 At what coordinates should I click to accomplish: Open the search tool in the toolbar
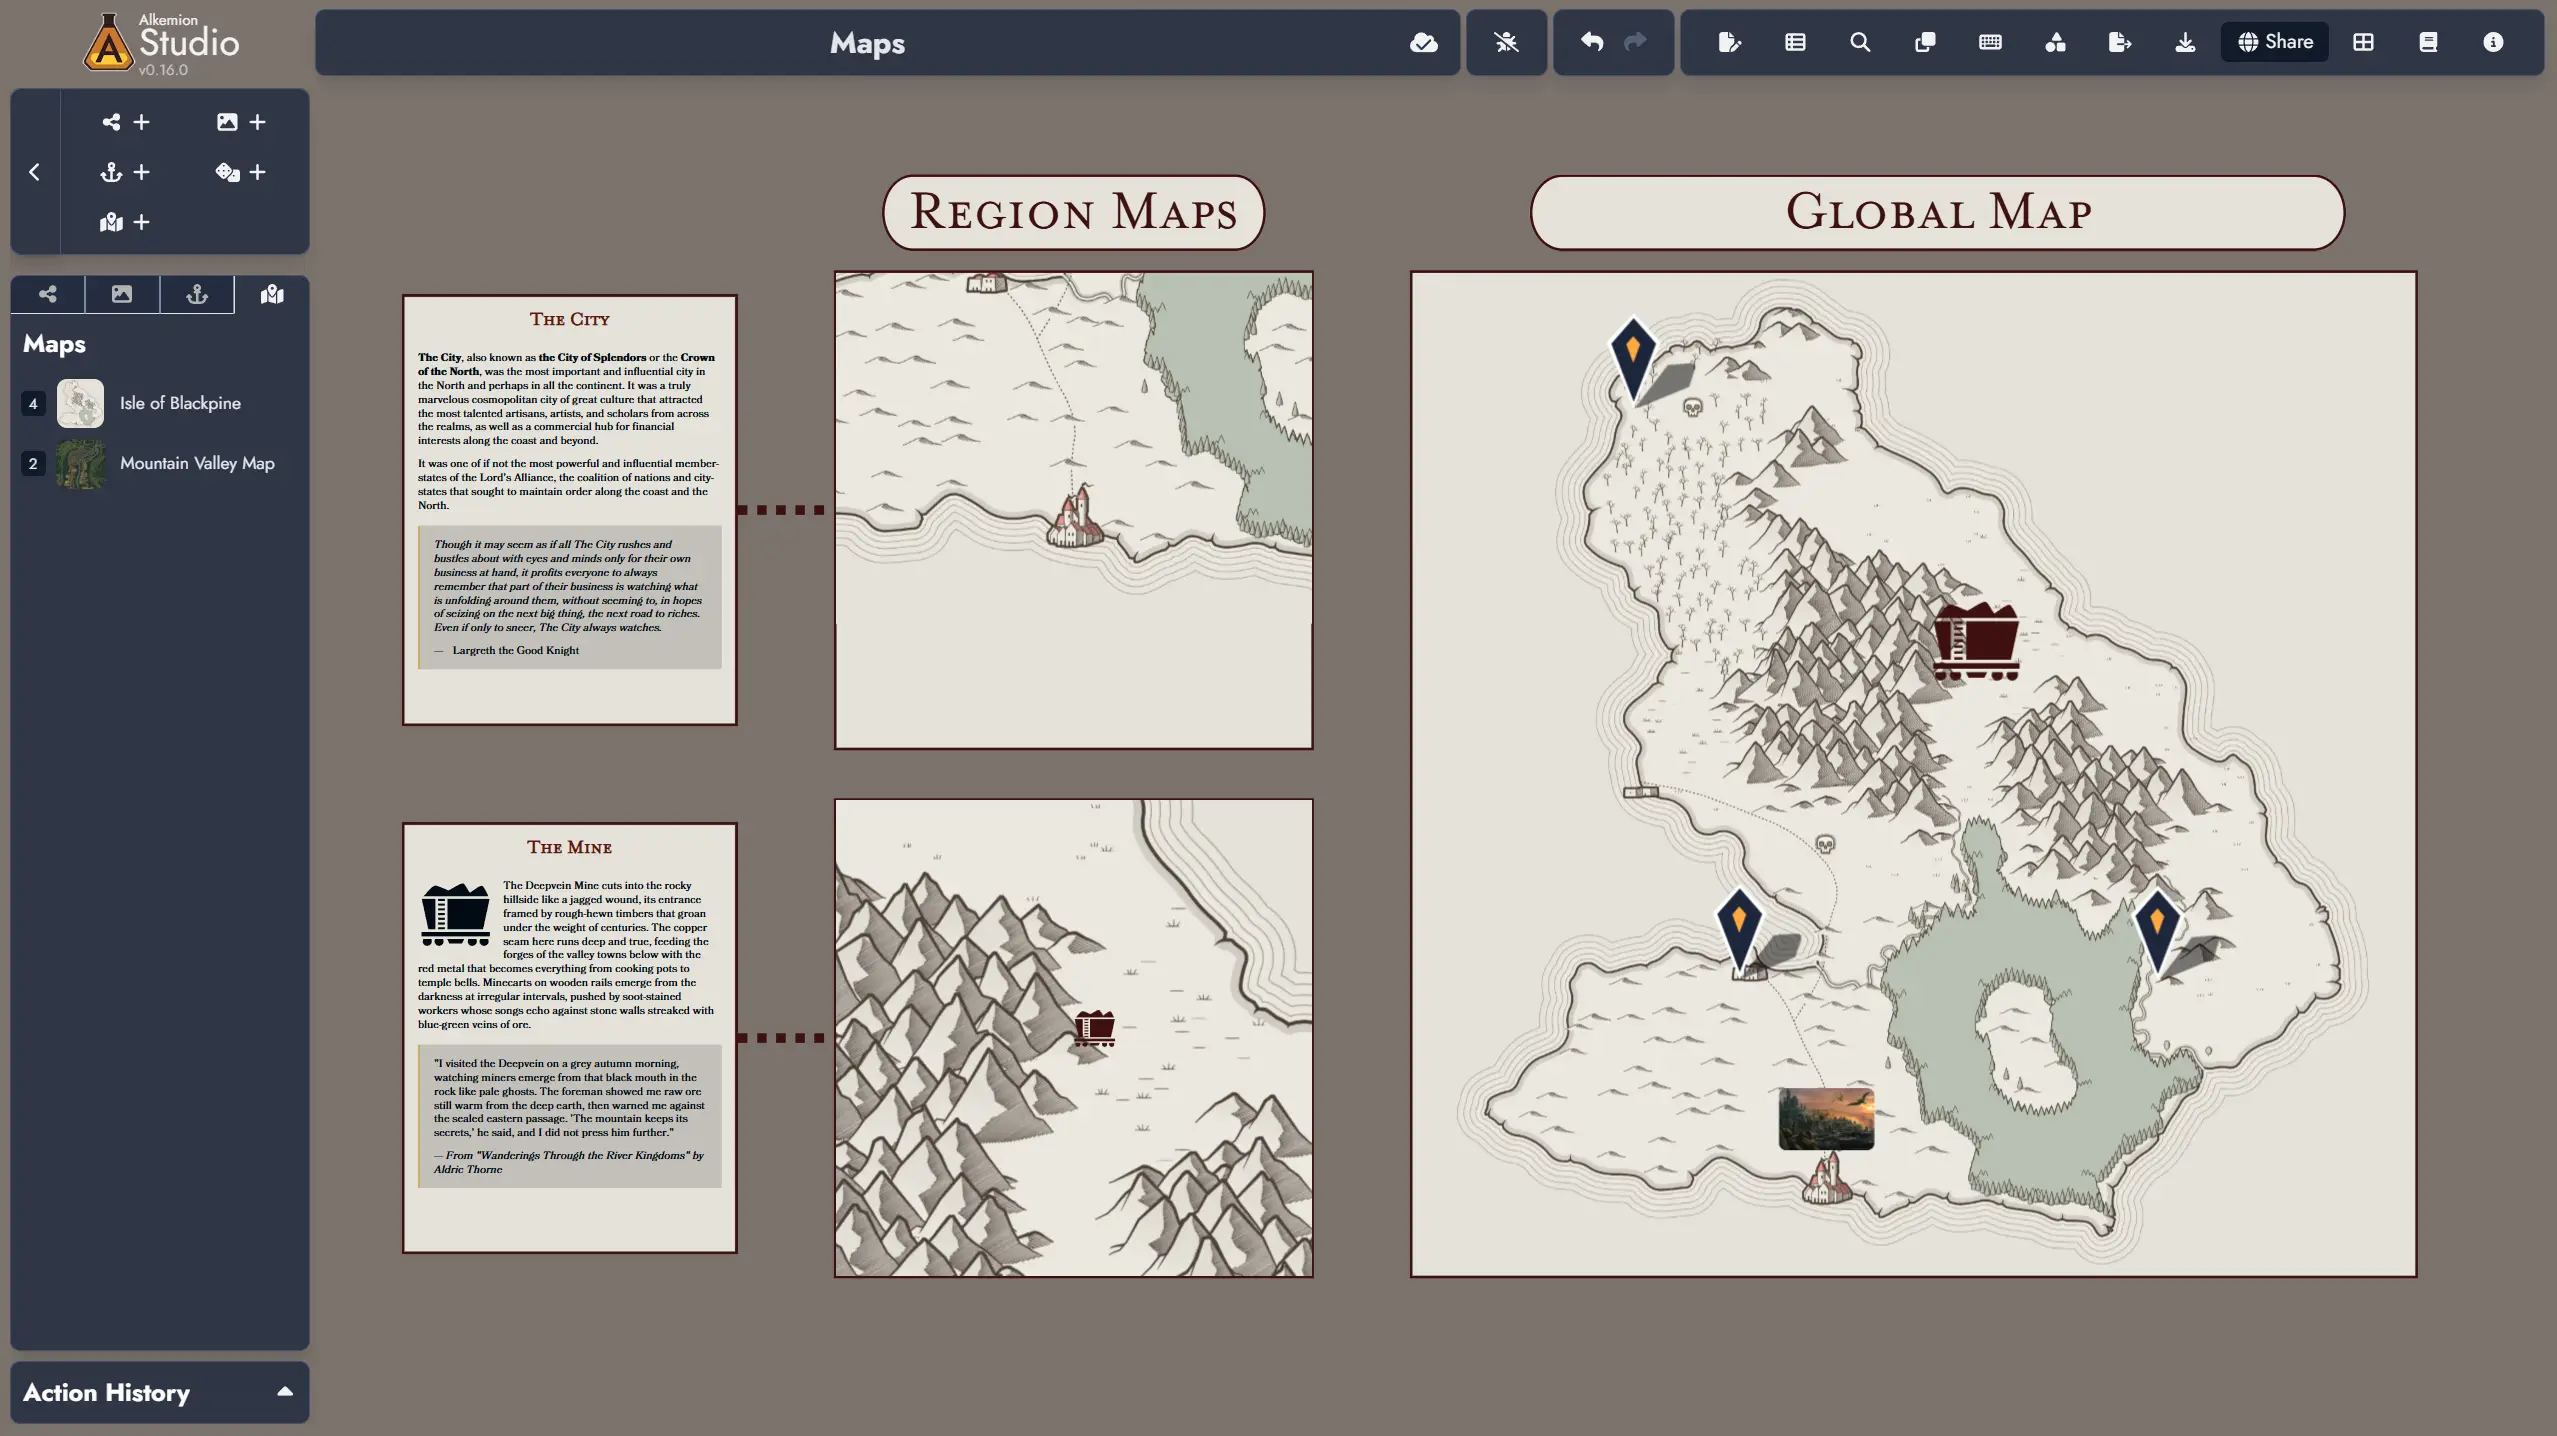point(1858,42)
